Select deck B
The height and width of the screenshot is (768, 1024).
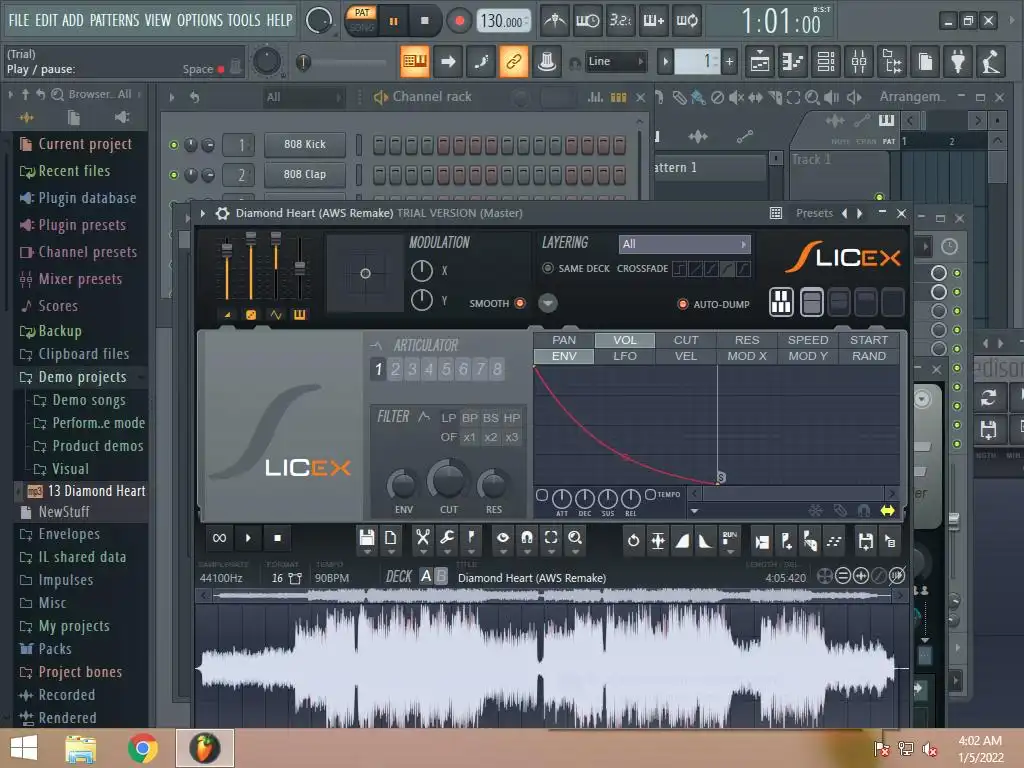pyautogui.click(x=441, y=576)
